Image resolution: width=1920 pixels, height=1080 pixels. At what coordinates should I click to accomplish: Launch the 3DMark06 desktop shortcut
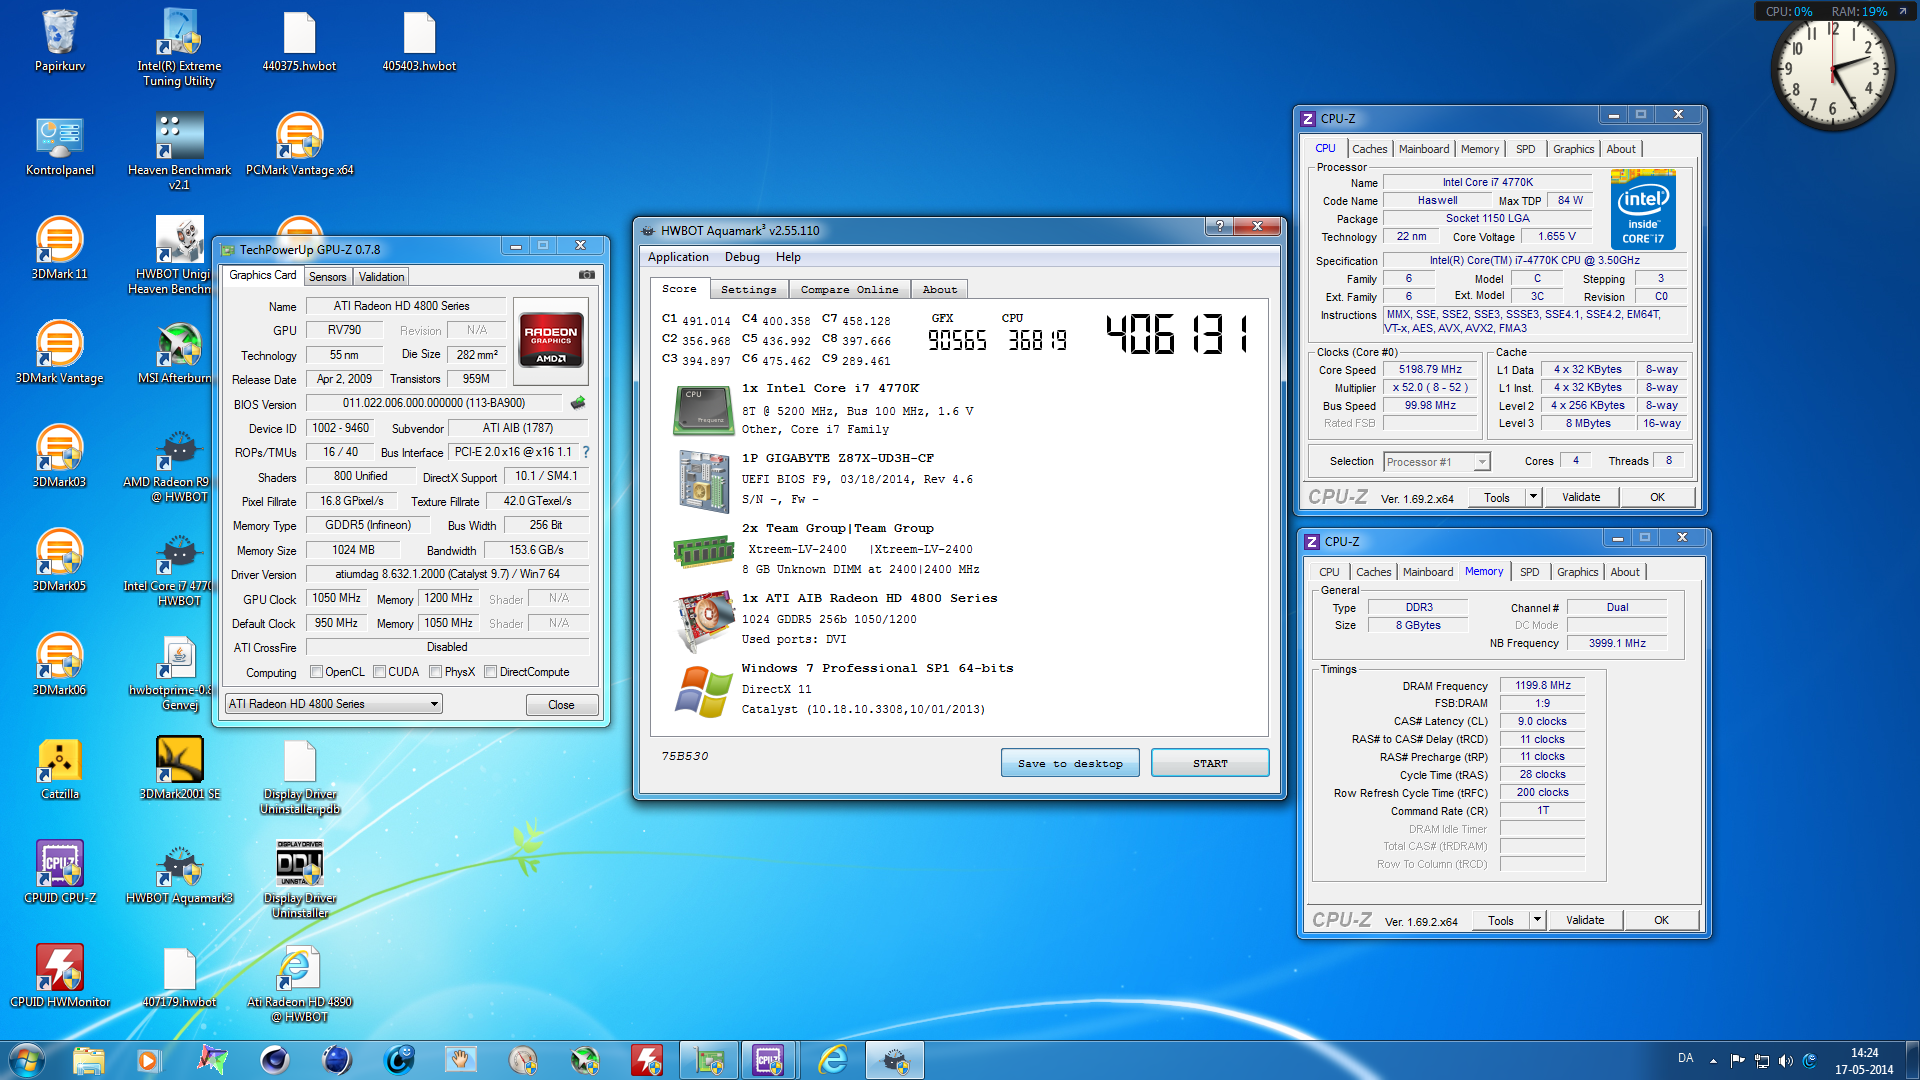(x=60, y=665)
